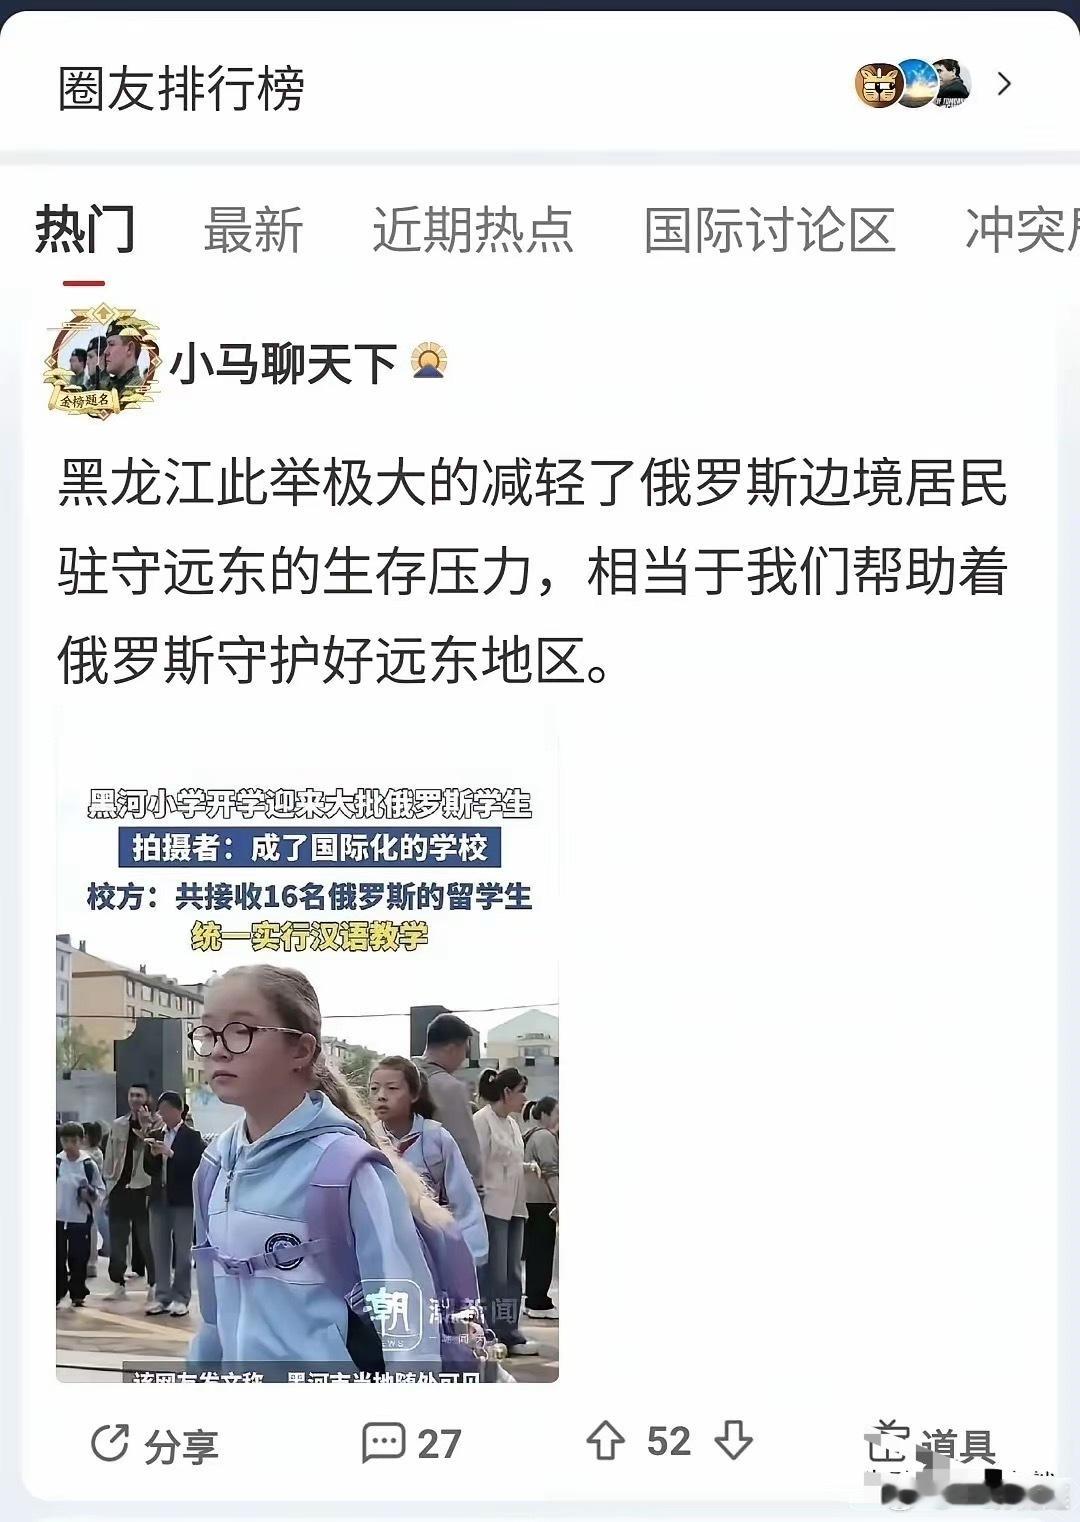Tap the comment count 27
Image resolution: width=1080 pixels, height=1522 pixels.
[x=439, y=1443]
